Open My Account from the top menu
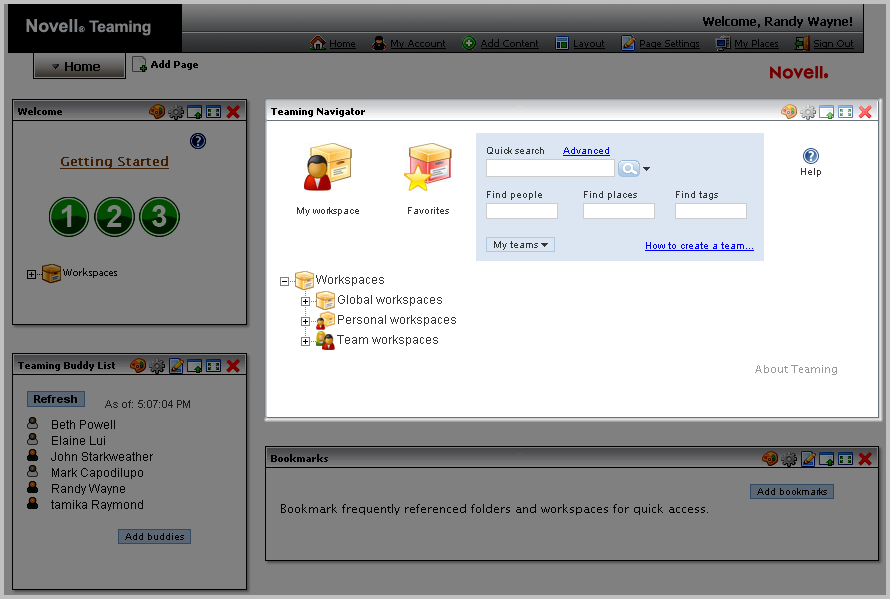This screenshot has height=599, width=890. pos(417,43)
